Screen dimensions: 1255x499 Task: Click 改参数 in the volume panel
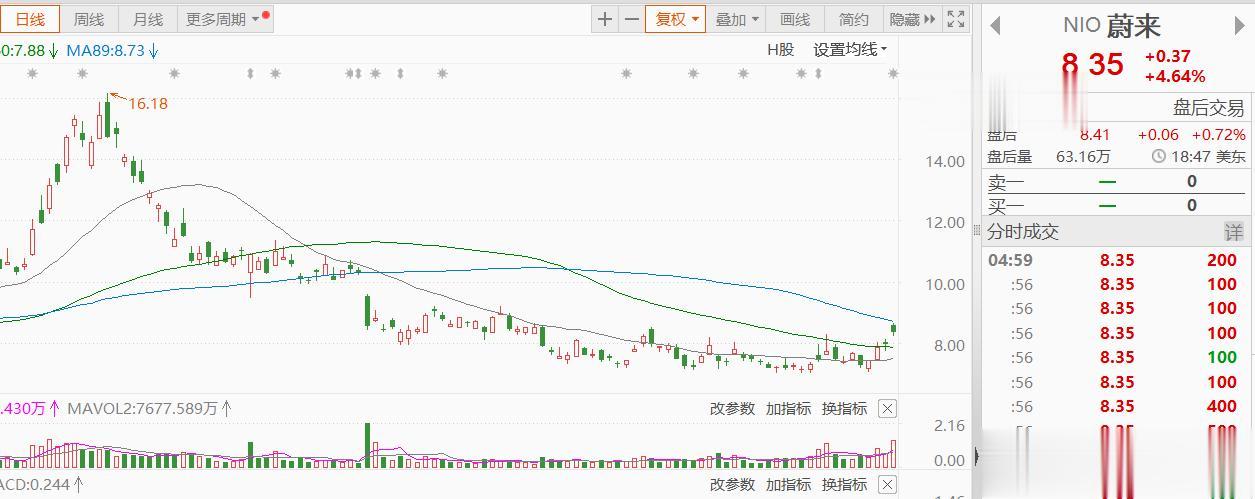pyautogui.click(x=732, y=408)
